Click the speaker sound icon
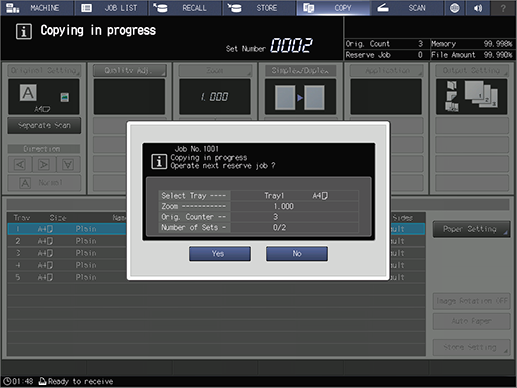The image size is (517, 388). point(478,8)
